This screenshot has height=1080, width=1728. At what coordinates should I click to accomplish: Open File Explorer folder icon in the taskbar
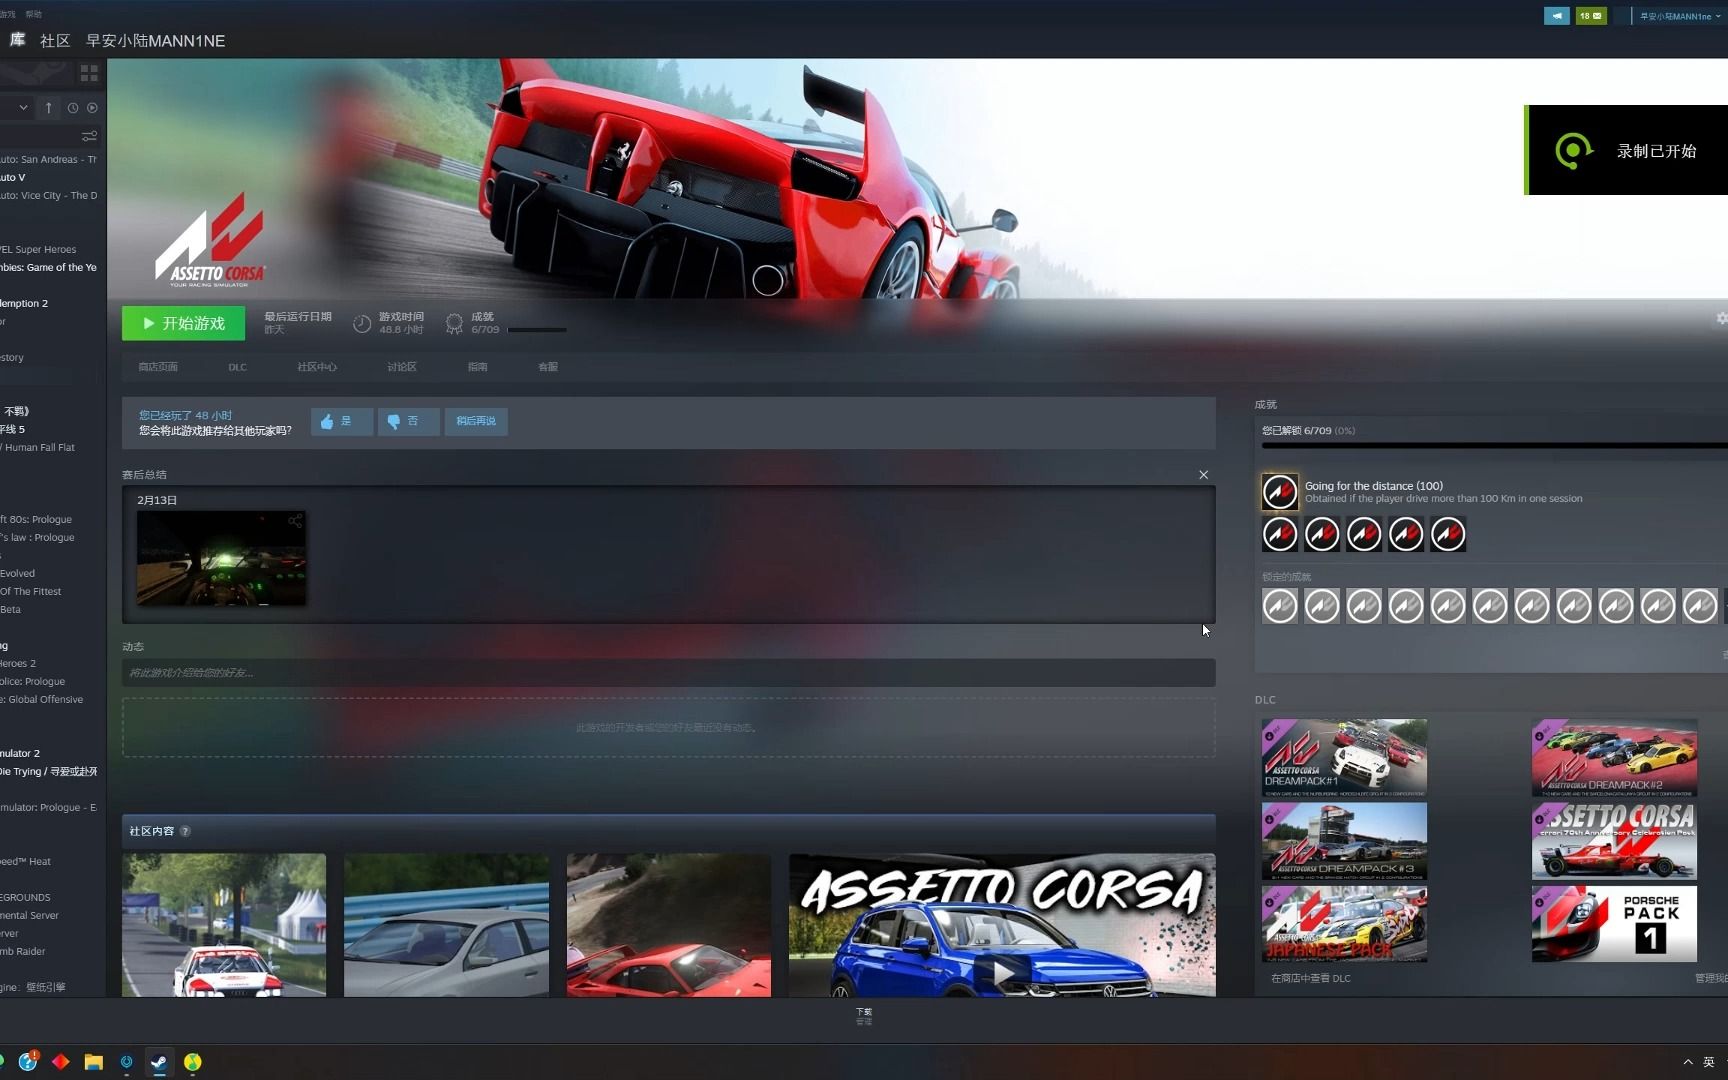click(x=93, y=1062)
